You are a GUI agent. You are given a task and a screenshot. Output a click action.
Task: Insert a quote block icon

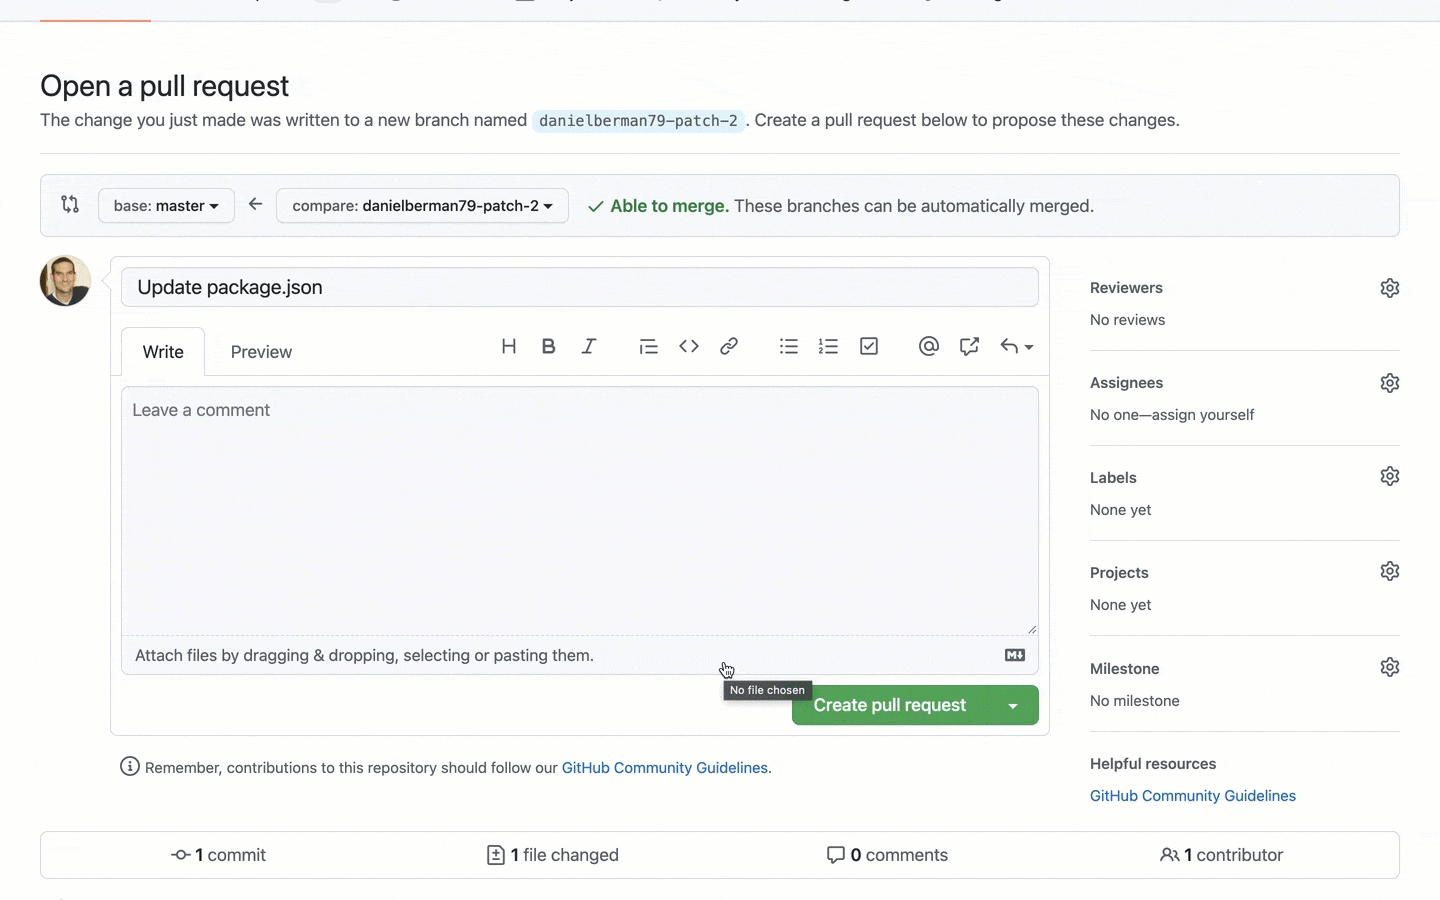[x=648, y=346]
